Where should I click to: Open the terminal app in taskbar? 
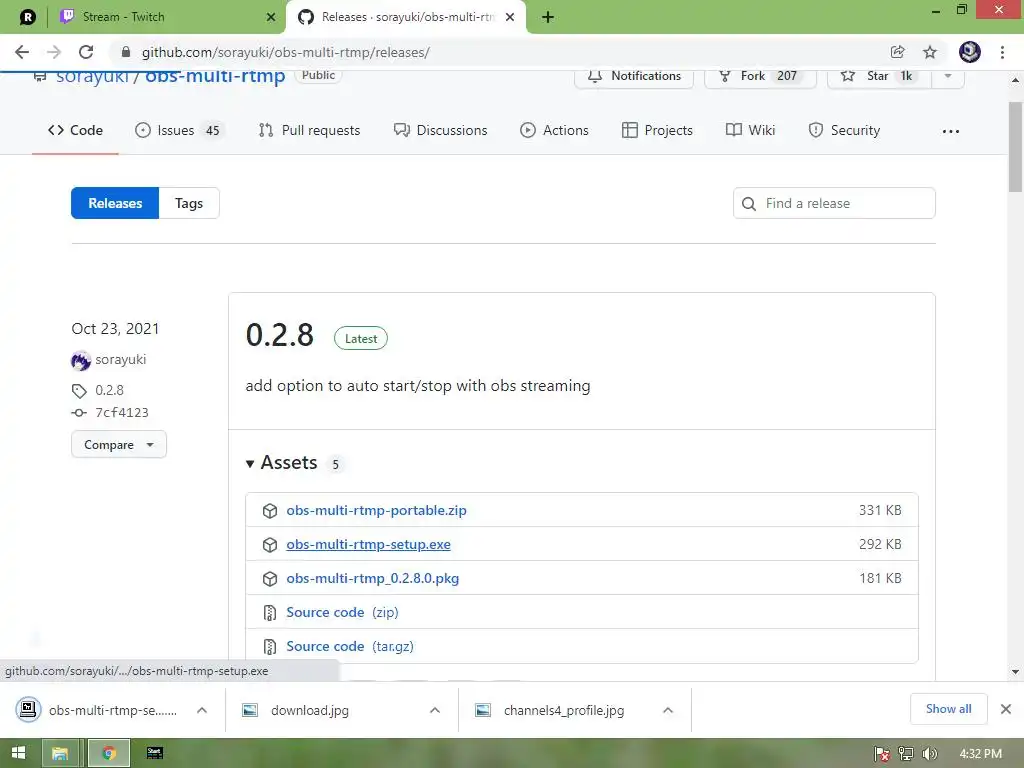click(x=155, y=753)
